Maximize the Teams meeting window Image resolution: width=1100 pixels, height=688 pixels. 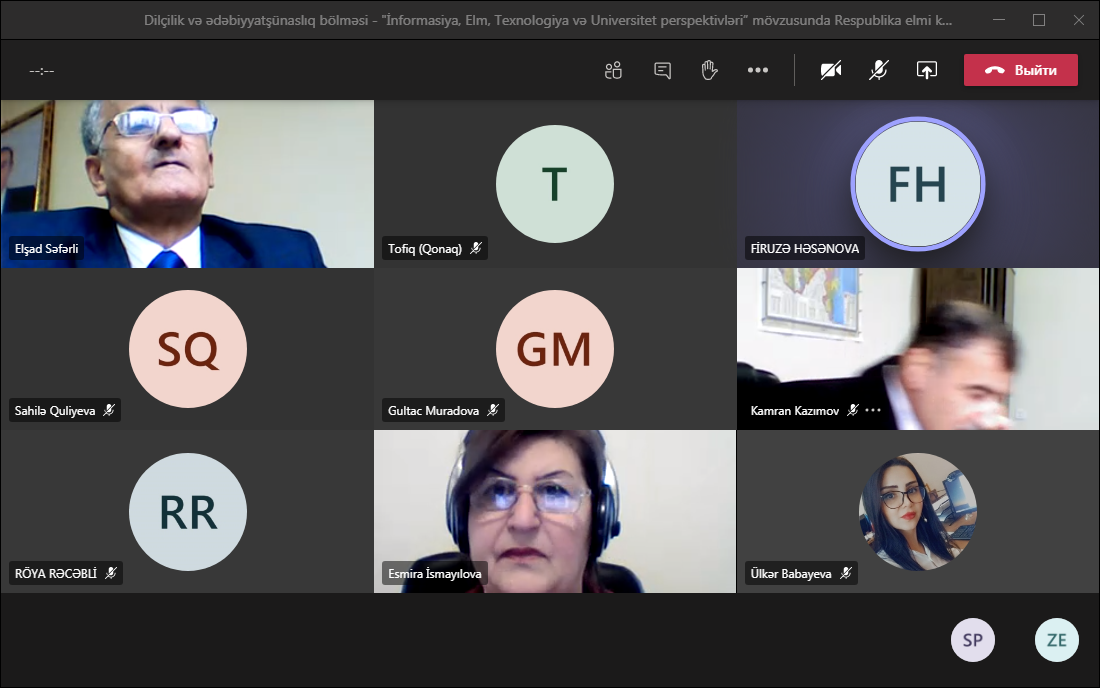pyautogui.click(x=1039, y=20)
